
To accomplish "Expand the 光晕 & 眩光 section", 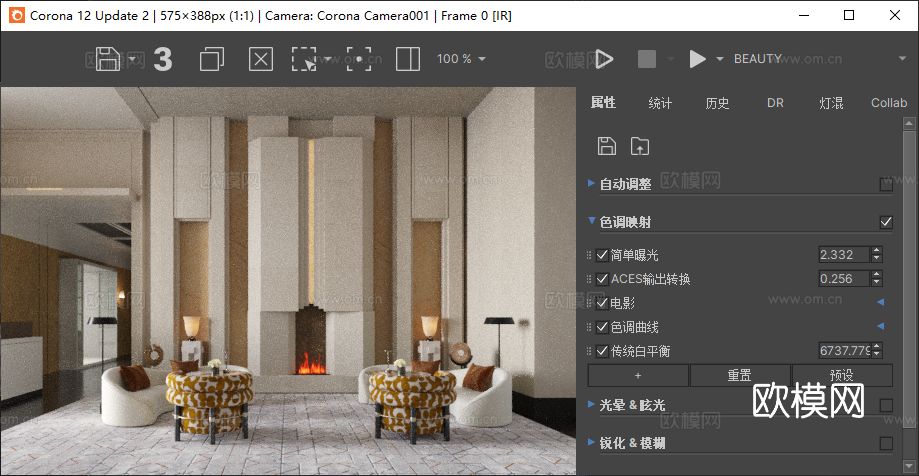I will pos(591,404).
